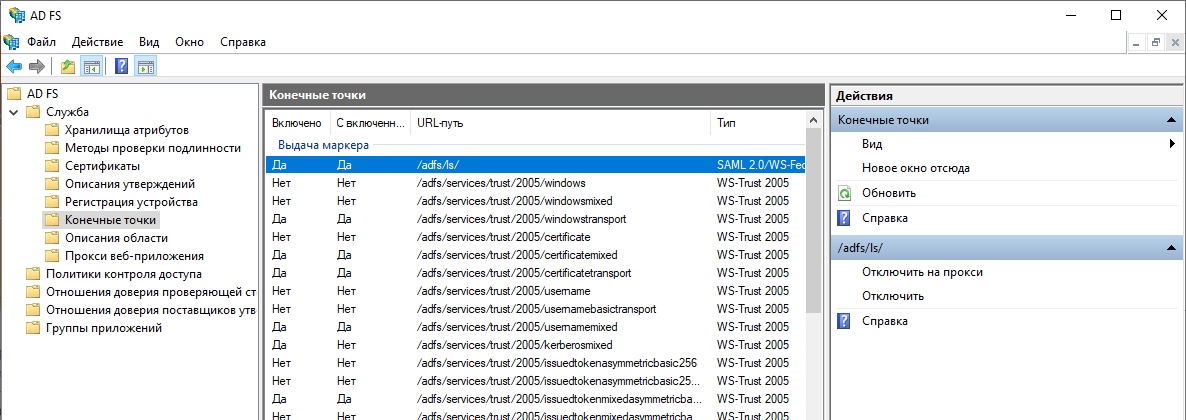Click the blue Back arrow in toolbar
The width and height of the screenshot is (1186, 420).
coord(14,67)
